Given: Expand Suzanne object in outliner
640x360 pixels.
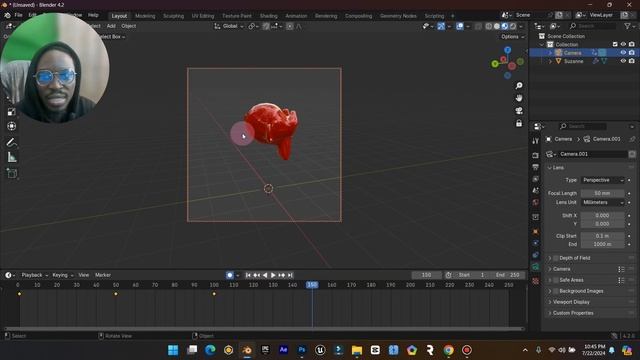Looking at the screenshot, I should tap(550, 61).
